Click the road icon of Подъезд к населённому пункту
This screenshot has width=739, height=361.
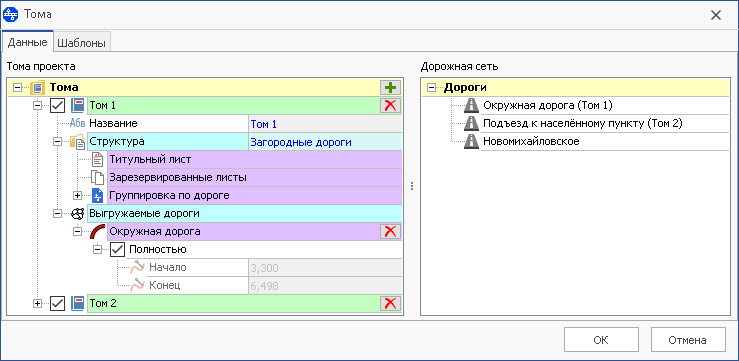click(x=471, y=123)
